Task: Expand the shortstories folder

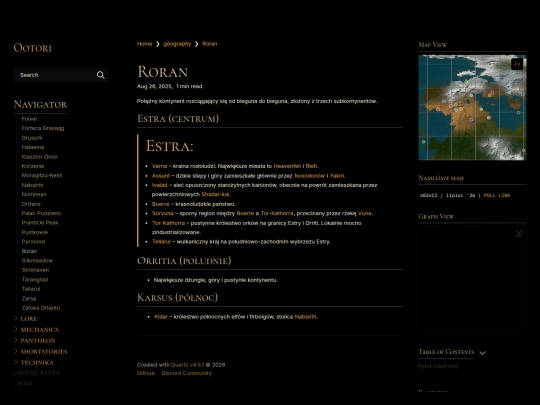Action: point(44,352)
